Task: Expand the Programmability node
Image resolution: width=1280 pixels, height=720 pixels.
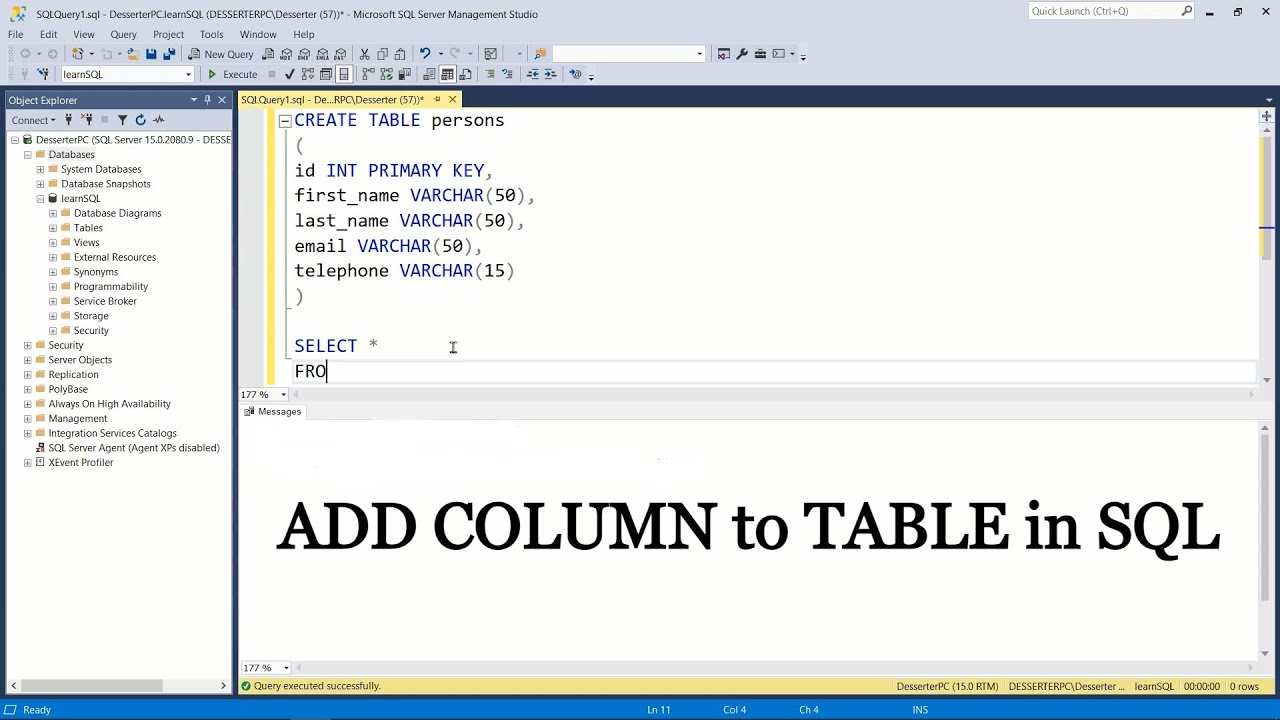Action: (x=53, y=287)
